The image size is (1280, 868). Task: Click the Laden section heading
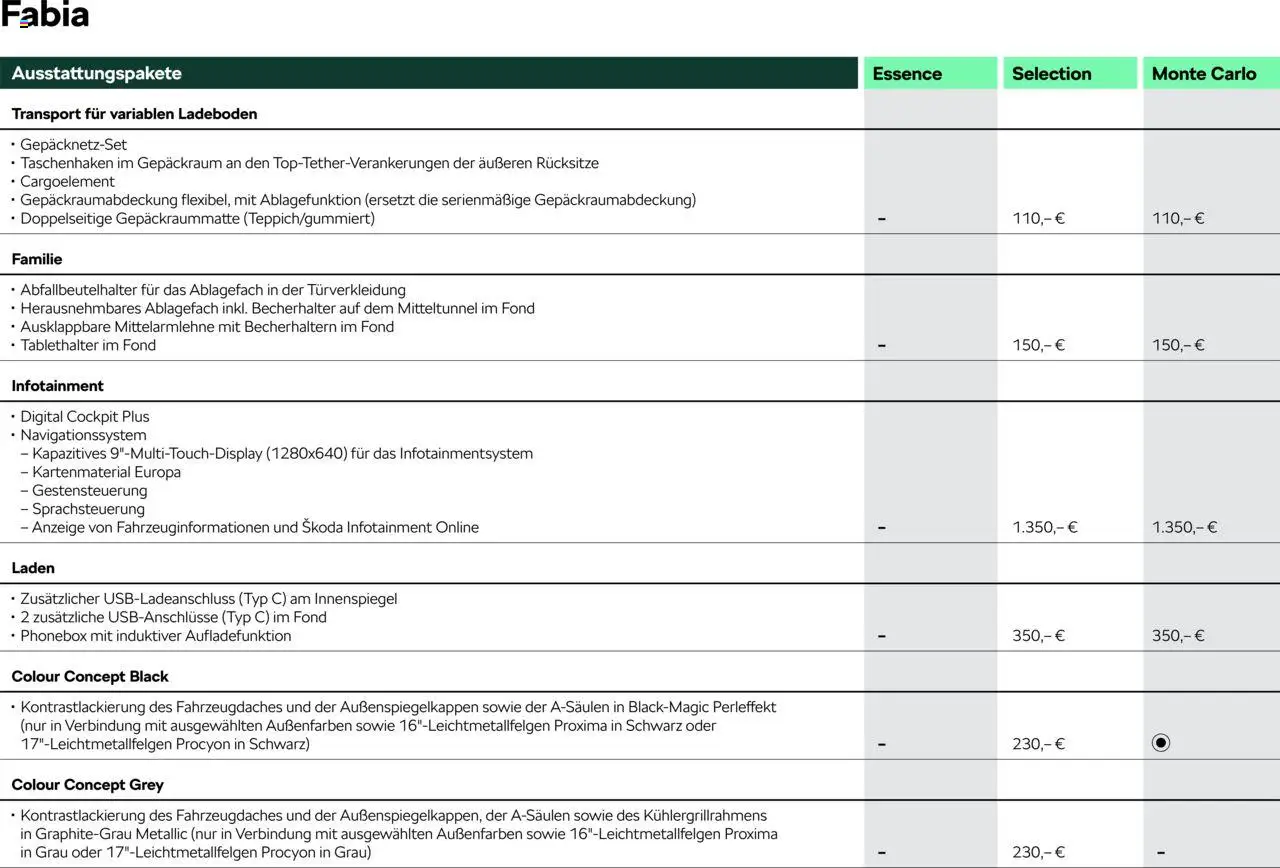tap(33, 568)
